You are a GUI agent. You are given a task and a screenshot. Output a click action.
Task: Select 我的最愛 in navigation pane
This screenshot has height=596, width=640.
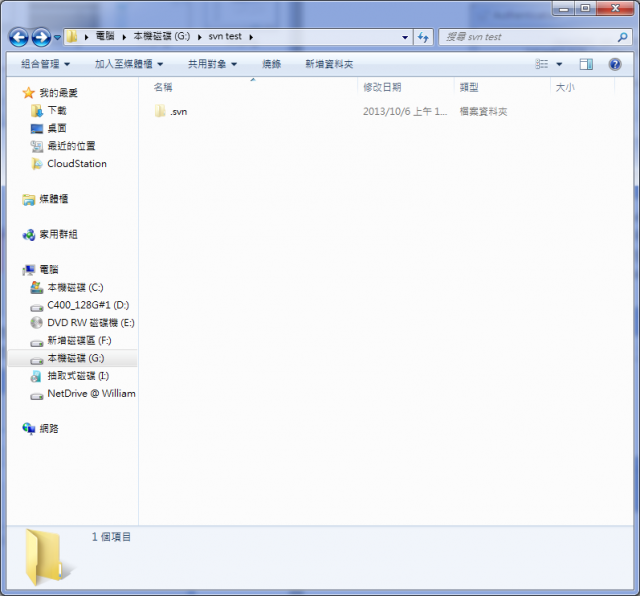tap(58, 93)
